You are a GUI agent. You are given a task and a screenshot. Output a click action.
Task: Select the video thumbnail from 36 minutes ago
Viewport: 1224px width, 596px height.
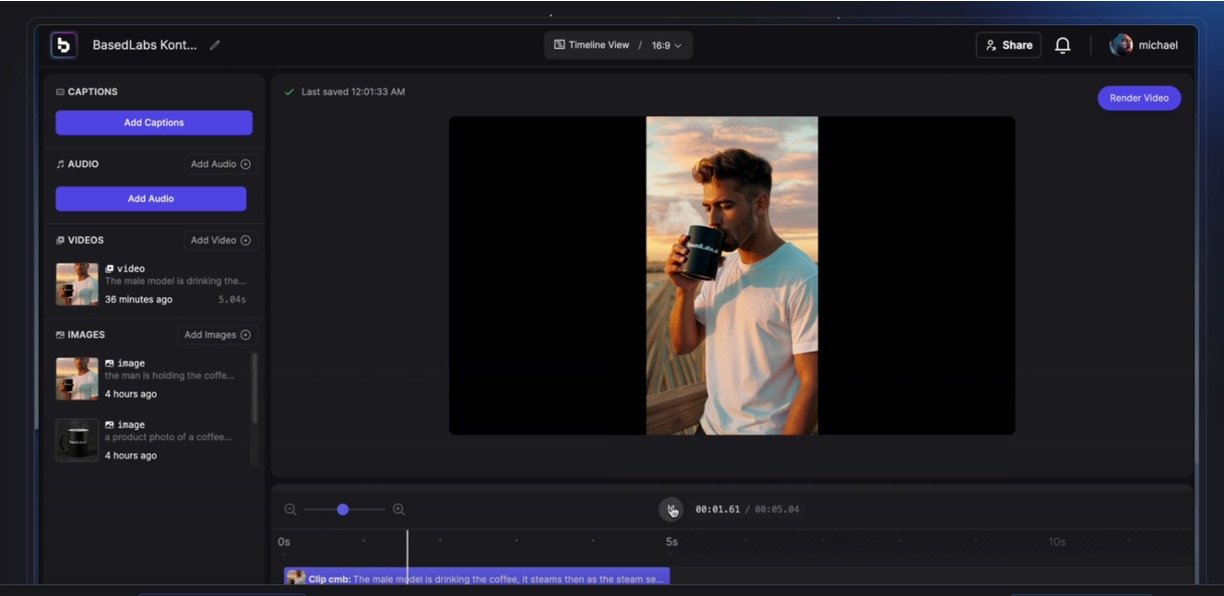click(x=77, y=284)
